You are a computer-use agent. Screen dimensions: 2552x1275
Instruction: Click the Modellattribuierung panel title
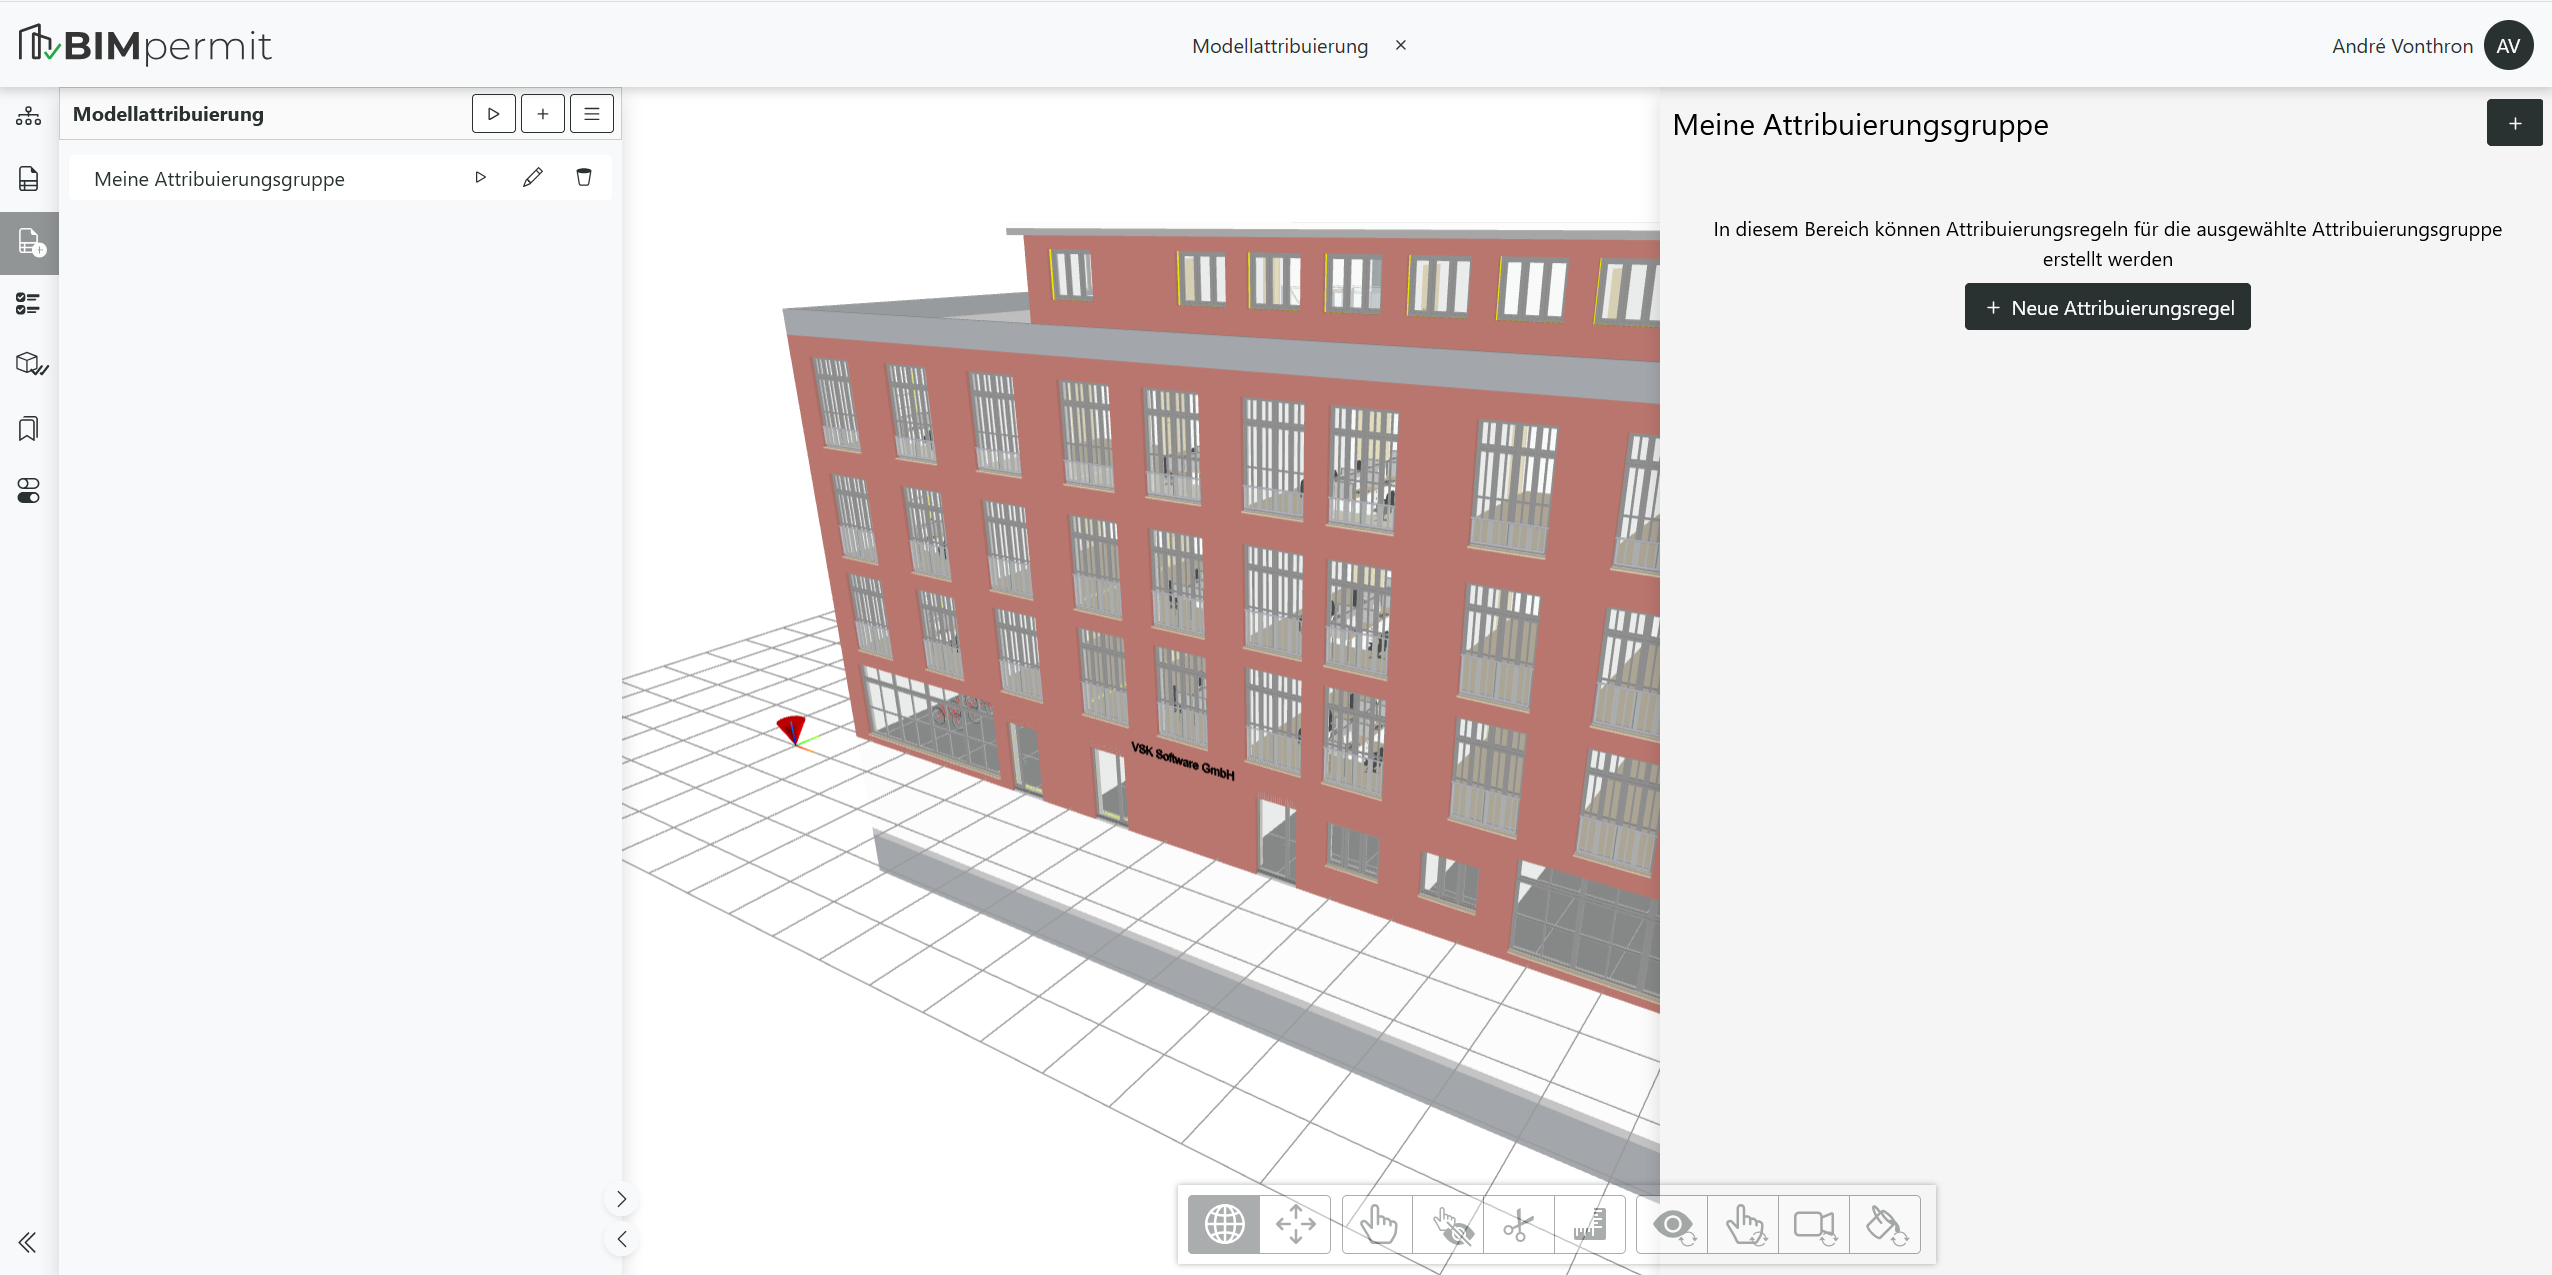[168, 114]
